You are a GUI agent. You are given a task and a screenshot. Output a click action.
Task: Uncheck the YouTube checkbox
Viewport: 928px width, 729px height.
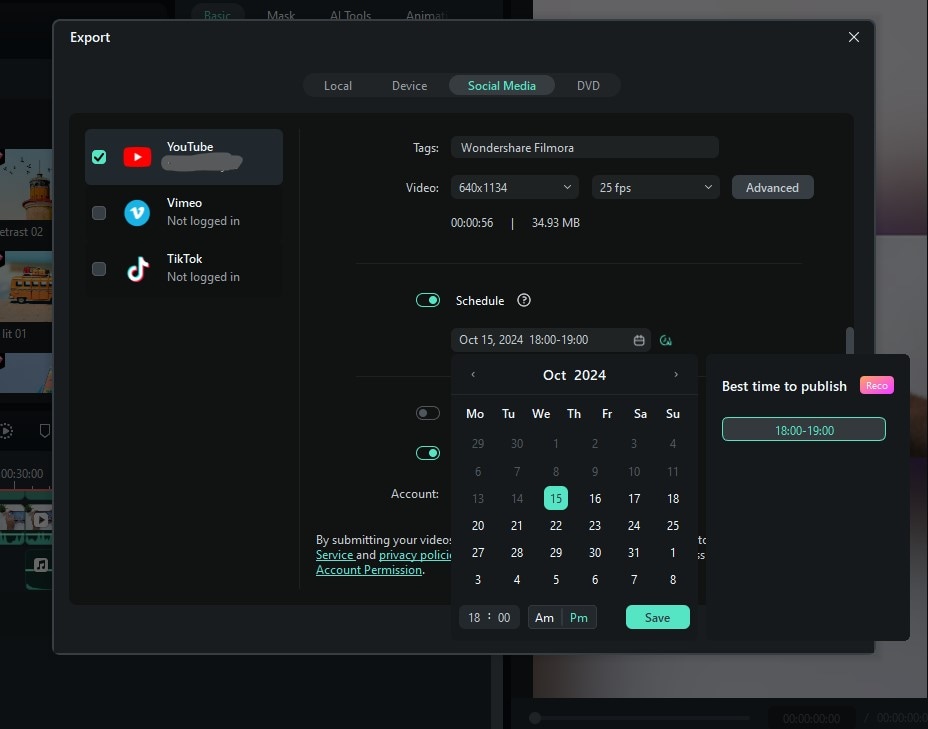[99, 157]
